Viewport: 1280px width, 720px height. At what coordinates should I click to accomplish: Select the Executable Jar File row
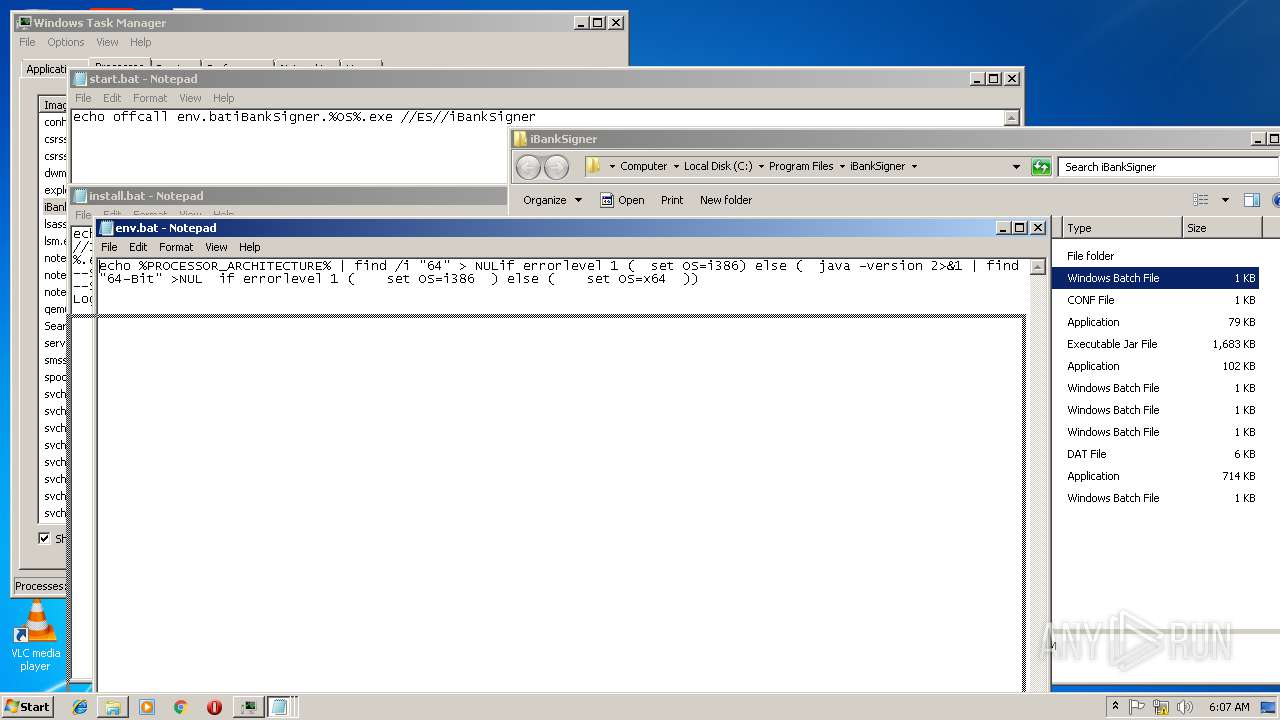point(1158,344)
